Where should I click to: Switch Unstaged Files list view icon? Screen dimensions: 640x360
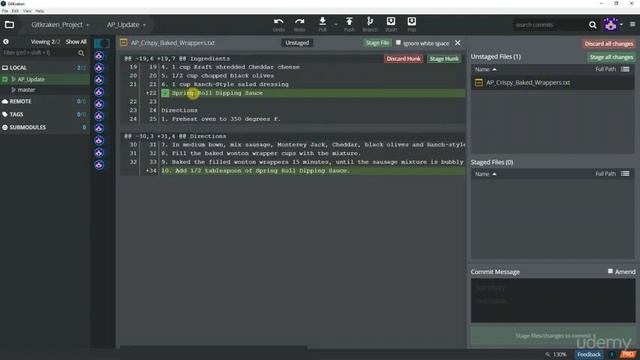(x=625, y=69)
